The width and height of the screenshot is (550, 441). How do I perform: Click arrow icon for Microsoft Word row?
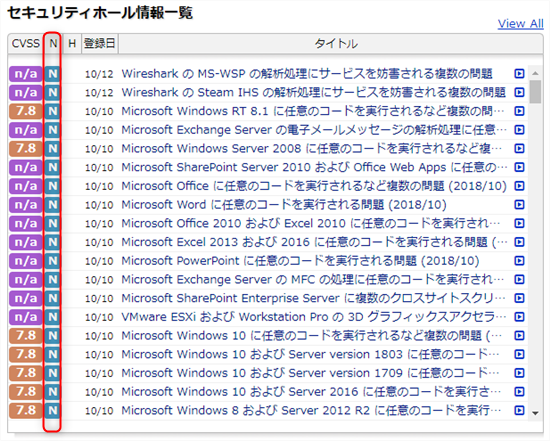click(x=519, y=205)
